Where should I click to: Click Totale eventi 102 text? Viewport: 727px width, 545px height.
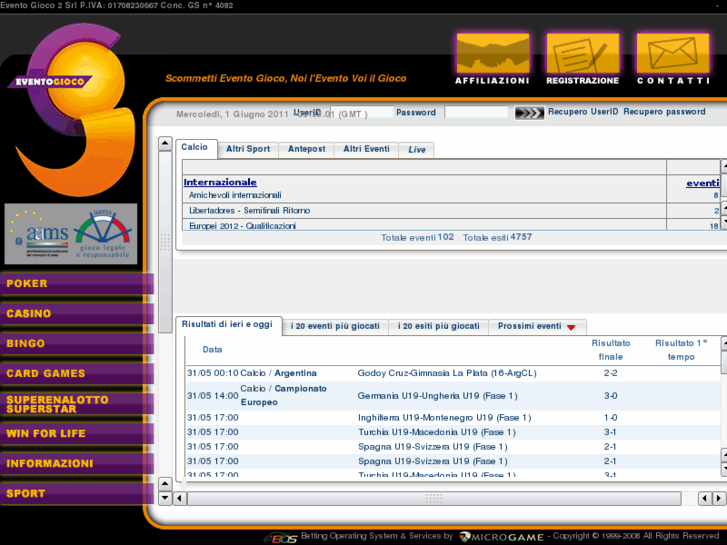(417, 237)
